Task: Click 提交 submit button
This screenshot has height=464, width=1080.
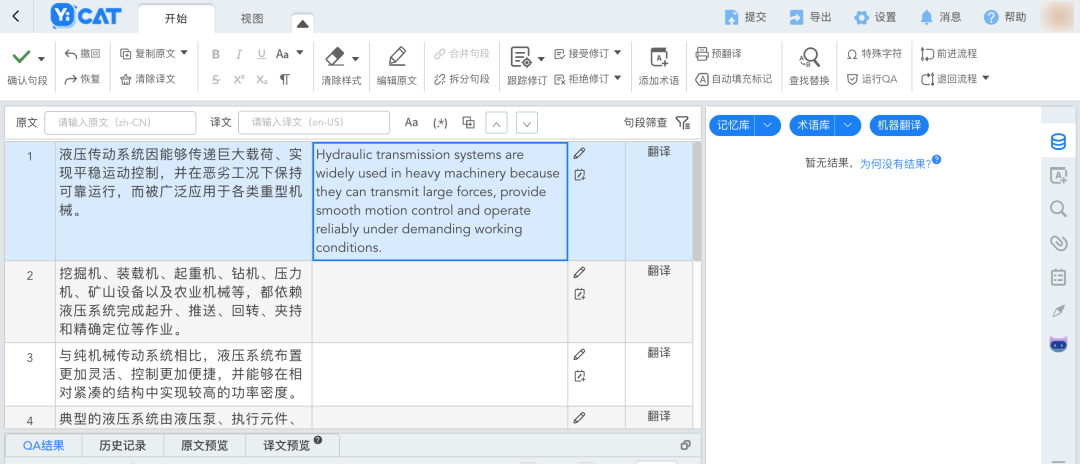Action: coord(745,17)
